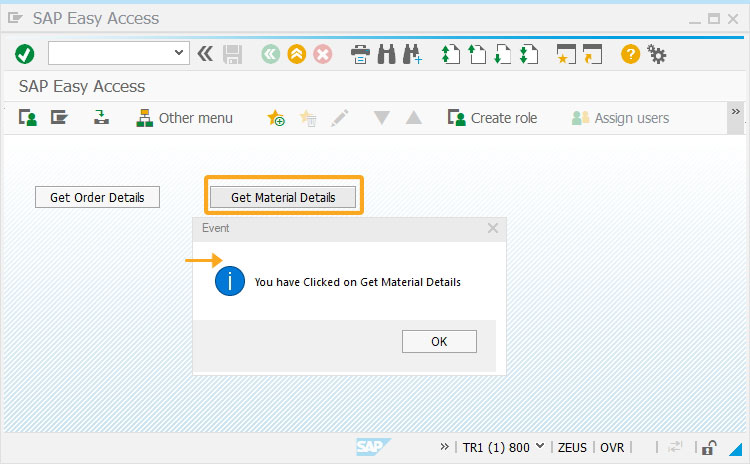Image resolution: width=750 pixels, height=464 pixels.
Task: Click the SAP Menu icon
Action: click(x=59, y=117)
